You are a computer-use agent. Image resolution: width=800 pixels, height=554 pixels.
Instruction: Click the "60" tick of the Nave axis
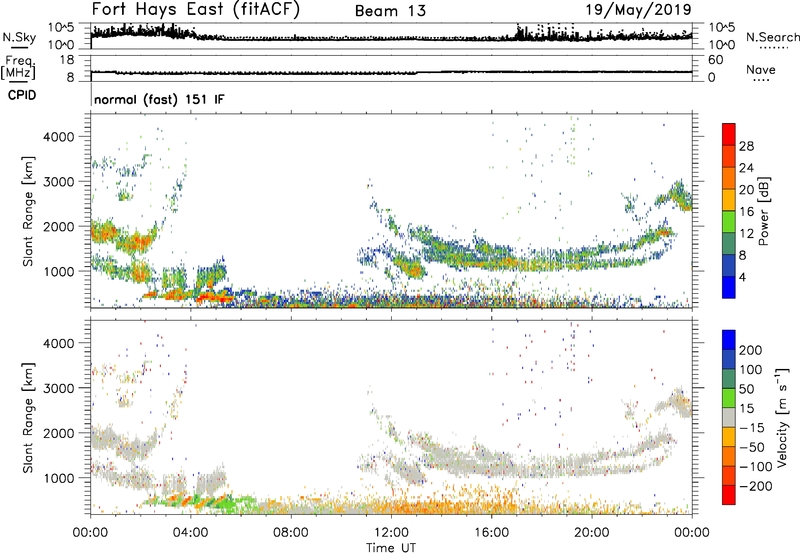click(x=715, y=60)
